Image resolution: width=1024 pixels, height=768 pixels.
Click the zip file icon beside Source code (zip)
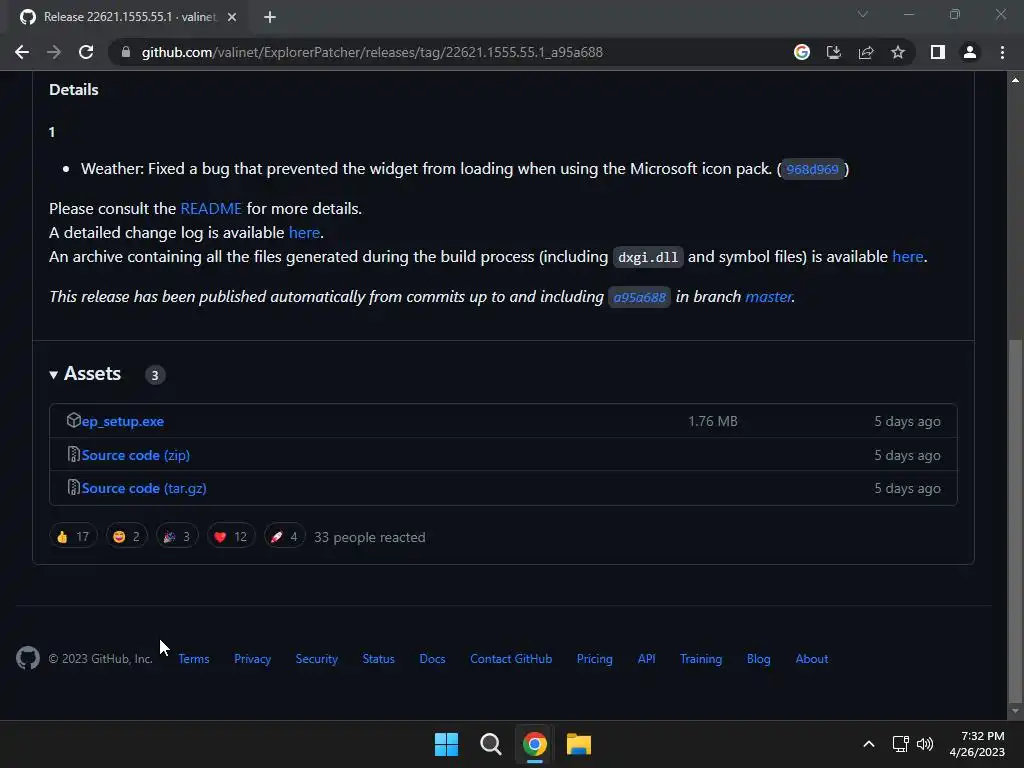[74, 454]
